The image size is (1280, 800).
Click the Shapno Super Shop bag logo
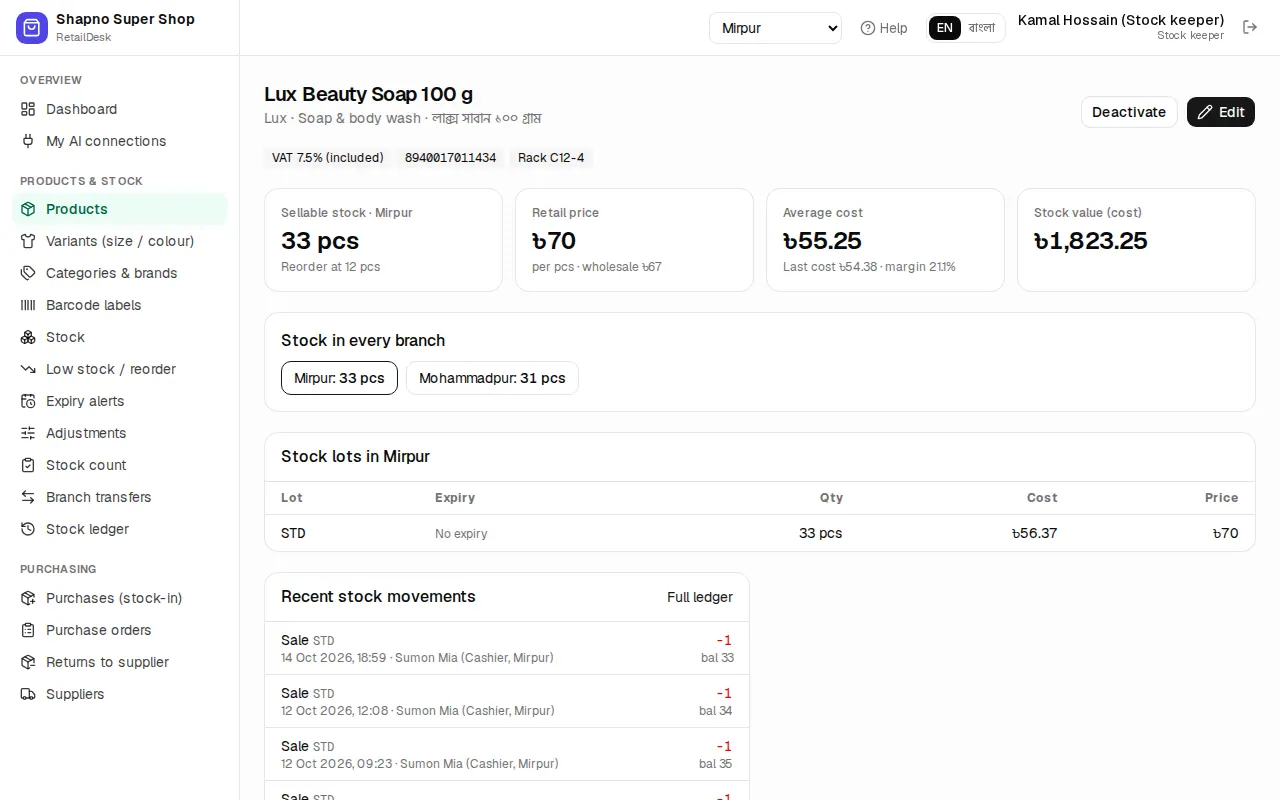(32, 28)
